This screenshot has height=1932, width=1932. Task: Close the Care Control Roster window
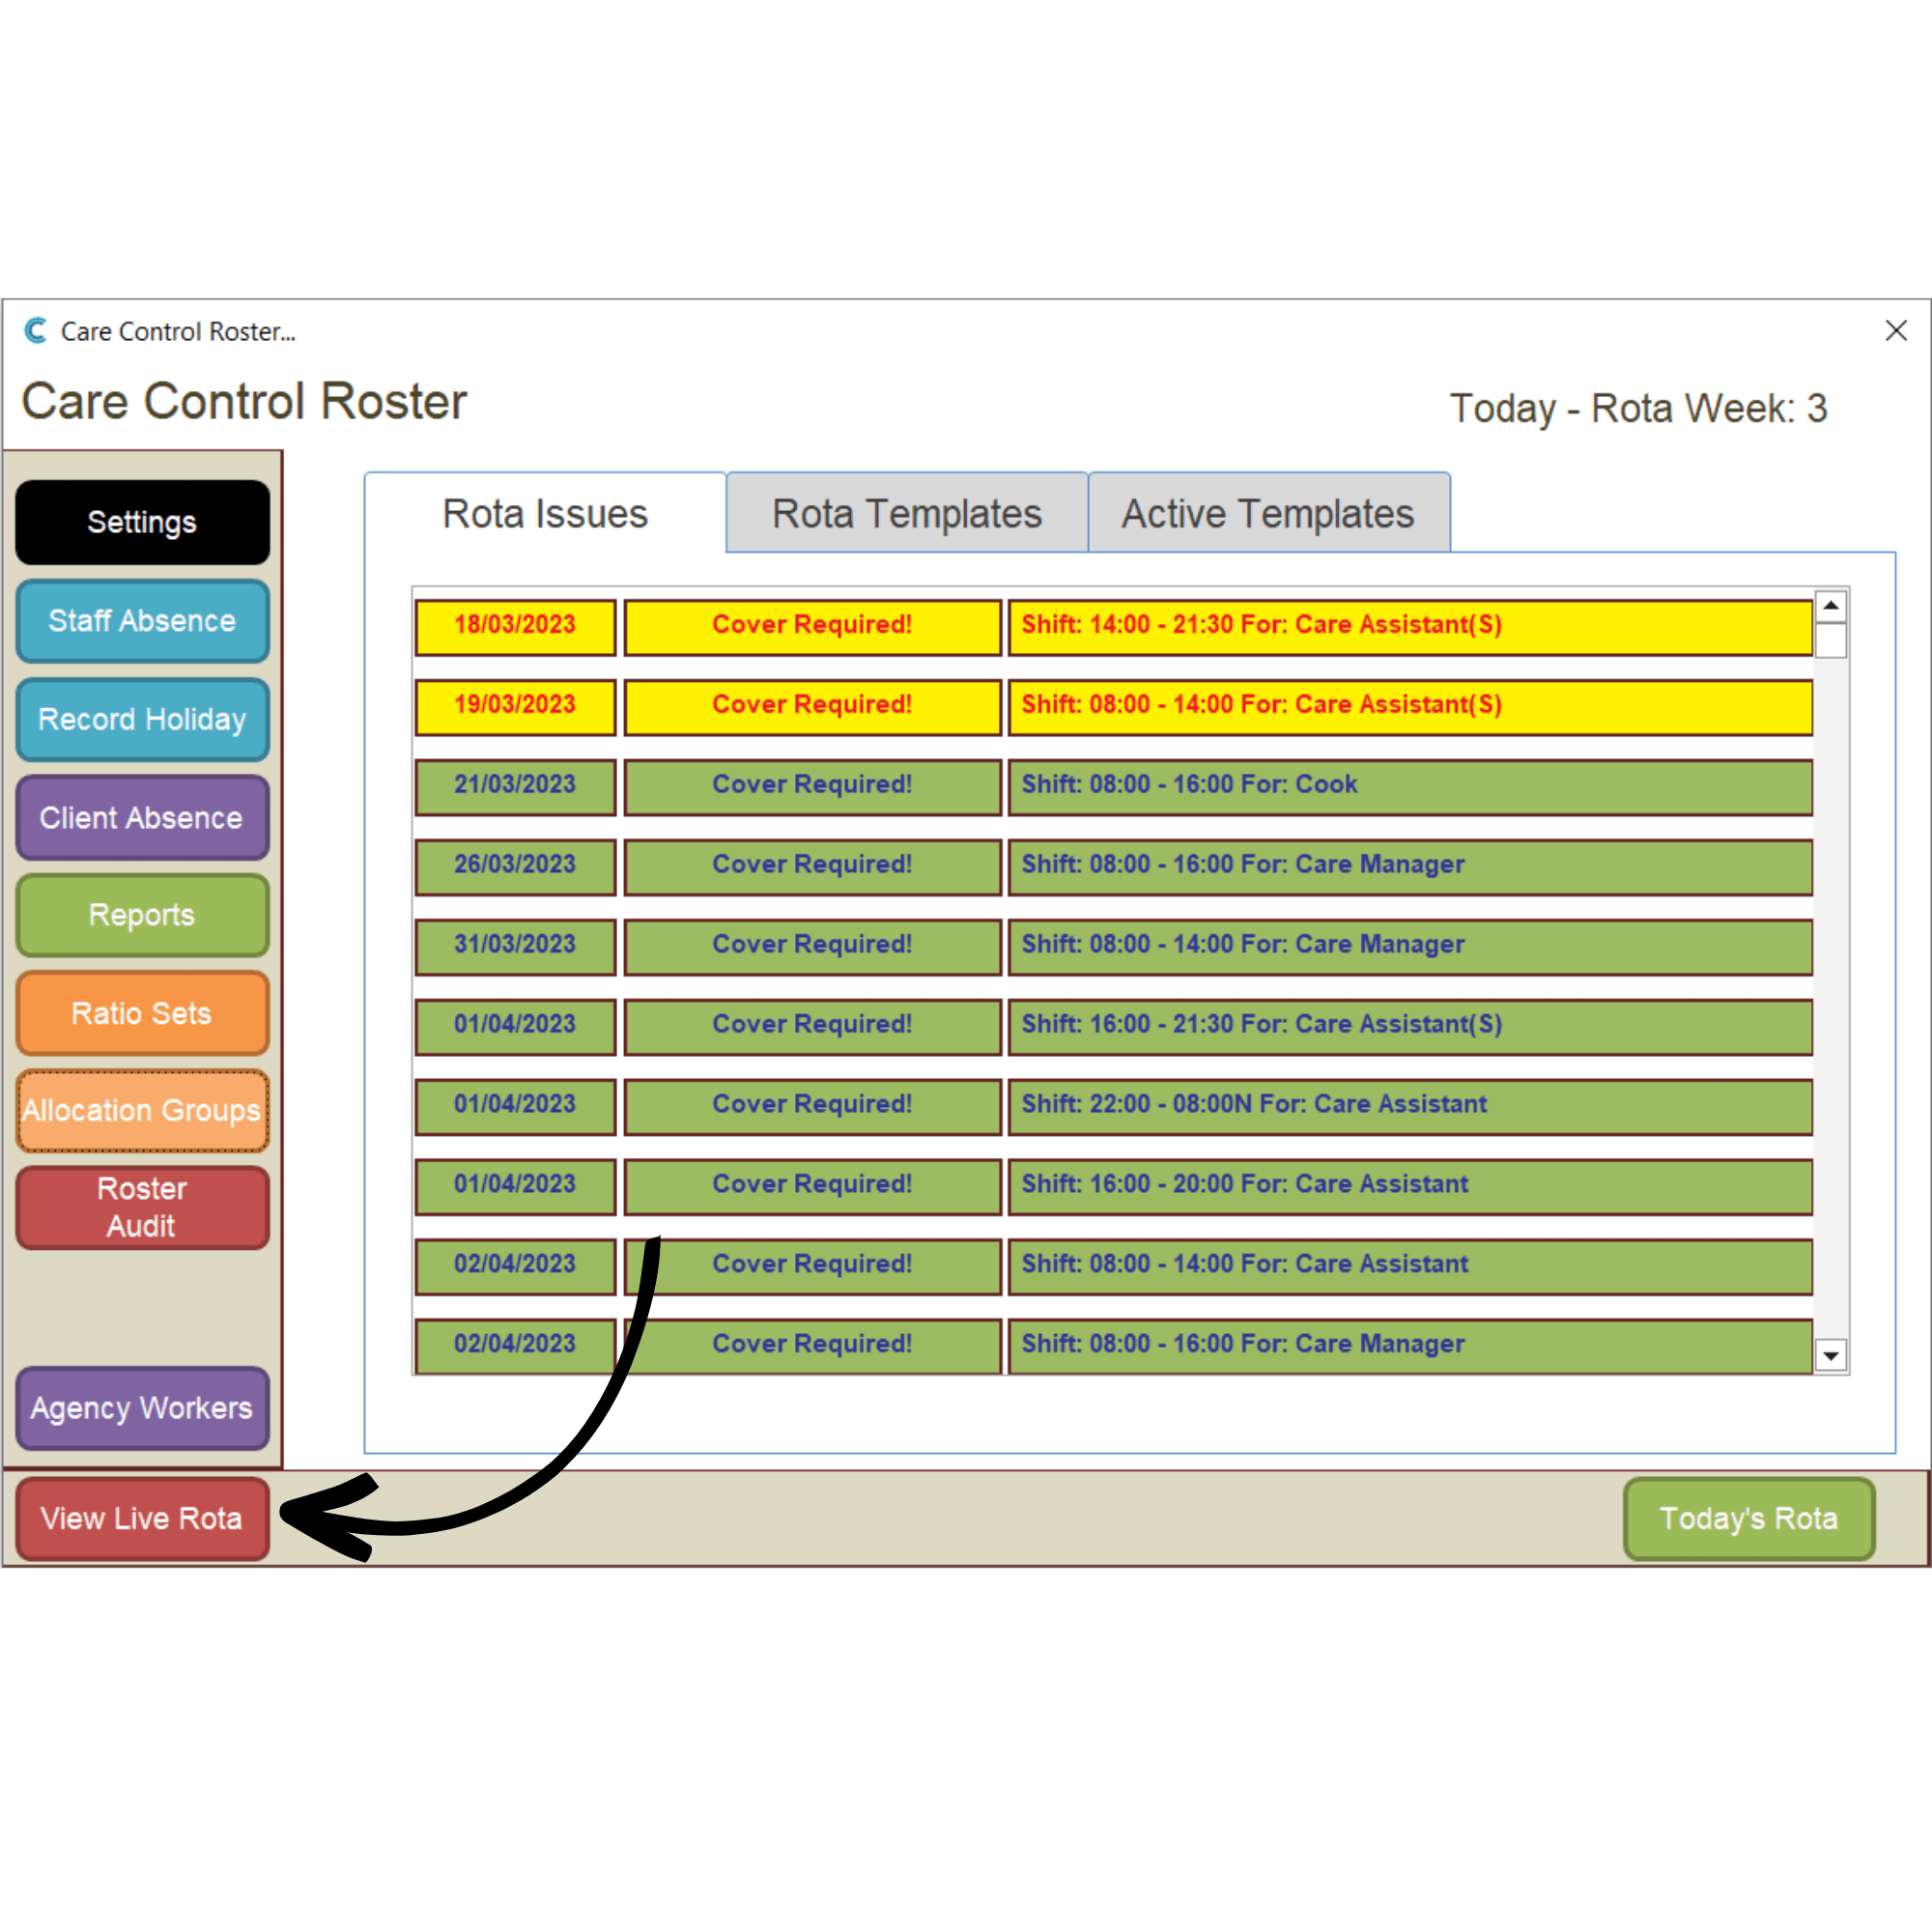click(x=1895, y=331)
